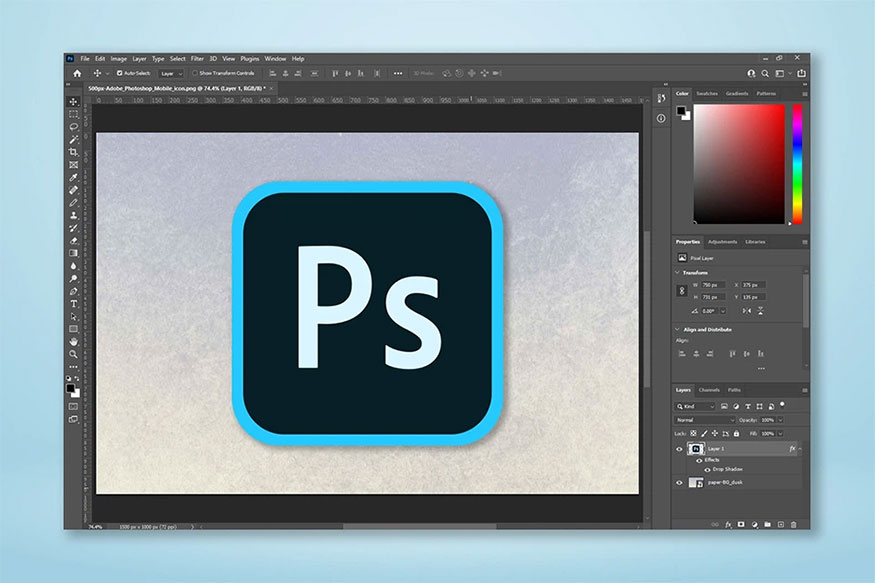Screen dimensions: 875x583
Task: Toggle the width-height link constraint
Action: [681, 291]
